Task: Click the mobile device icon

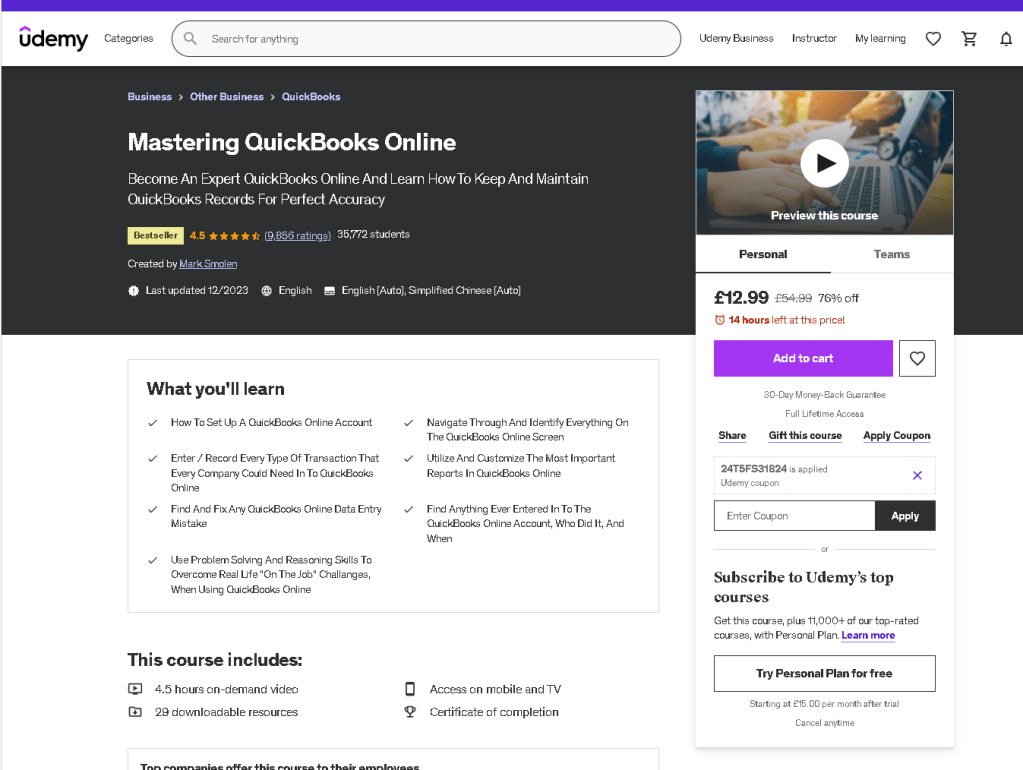Action: pos(410,688)
